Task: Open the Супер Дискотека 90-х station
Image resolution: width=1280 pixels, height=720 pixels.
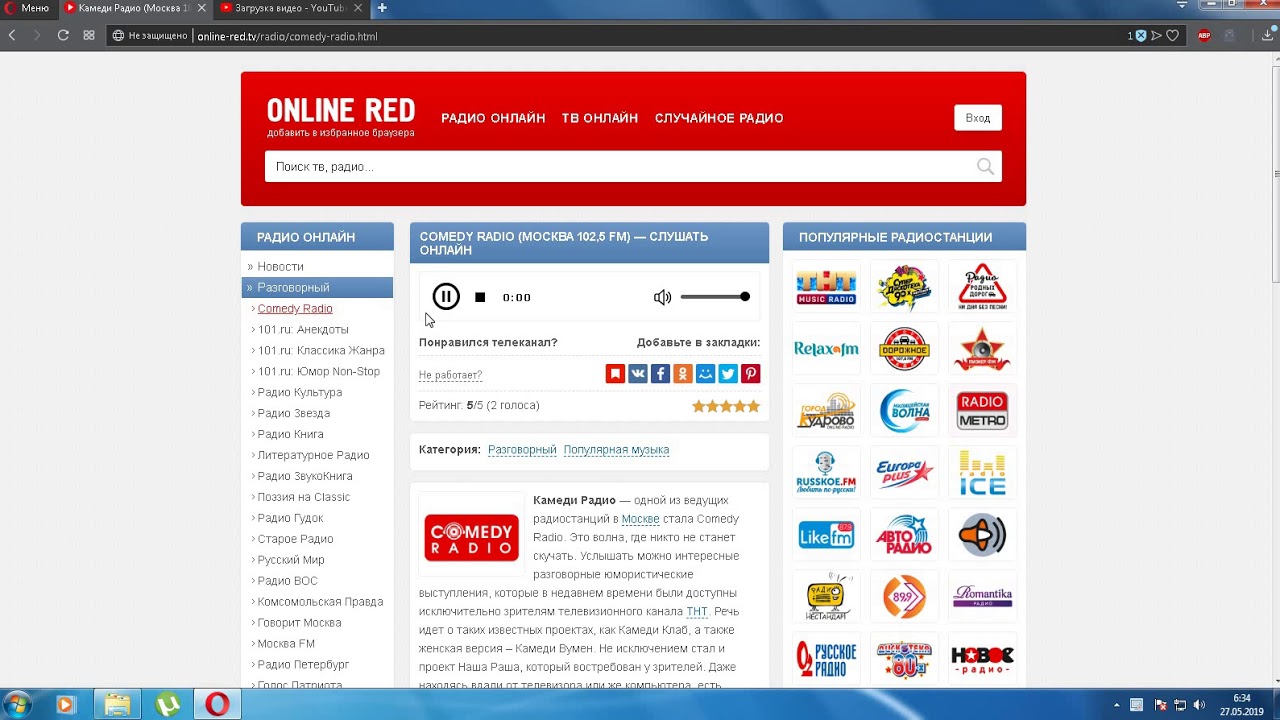Action: (904, 288)
